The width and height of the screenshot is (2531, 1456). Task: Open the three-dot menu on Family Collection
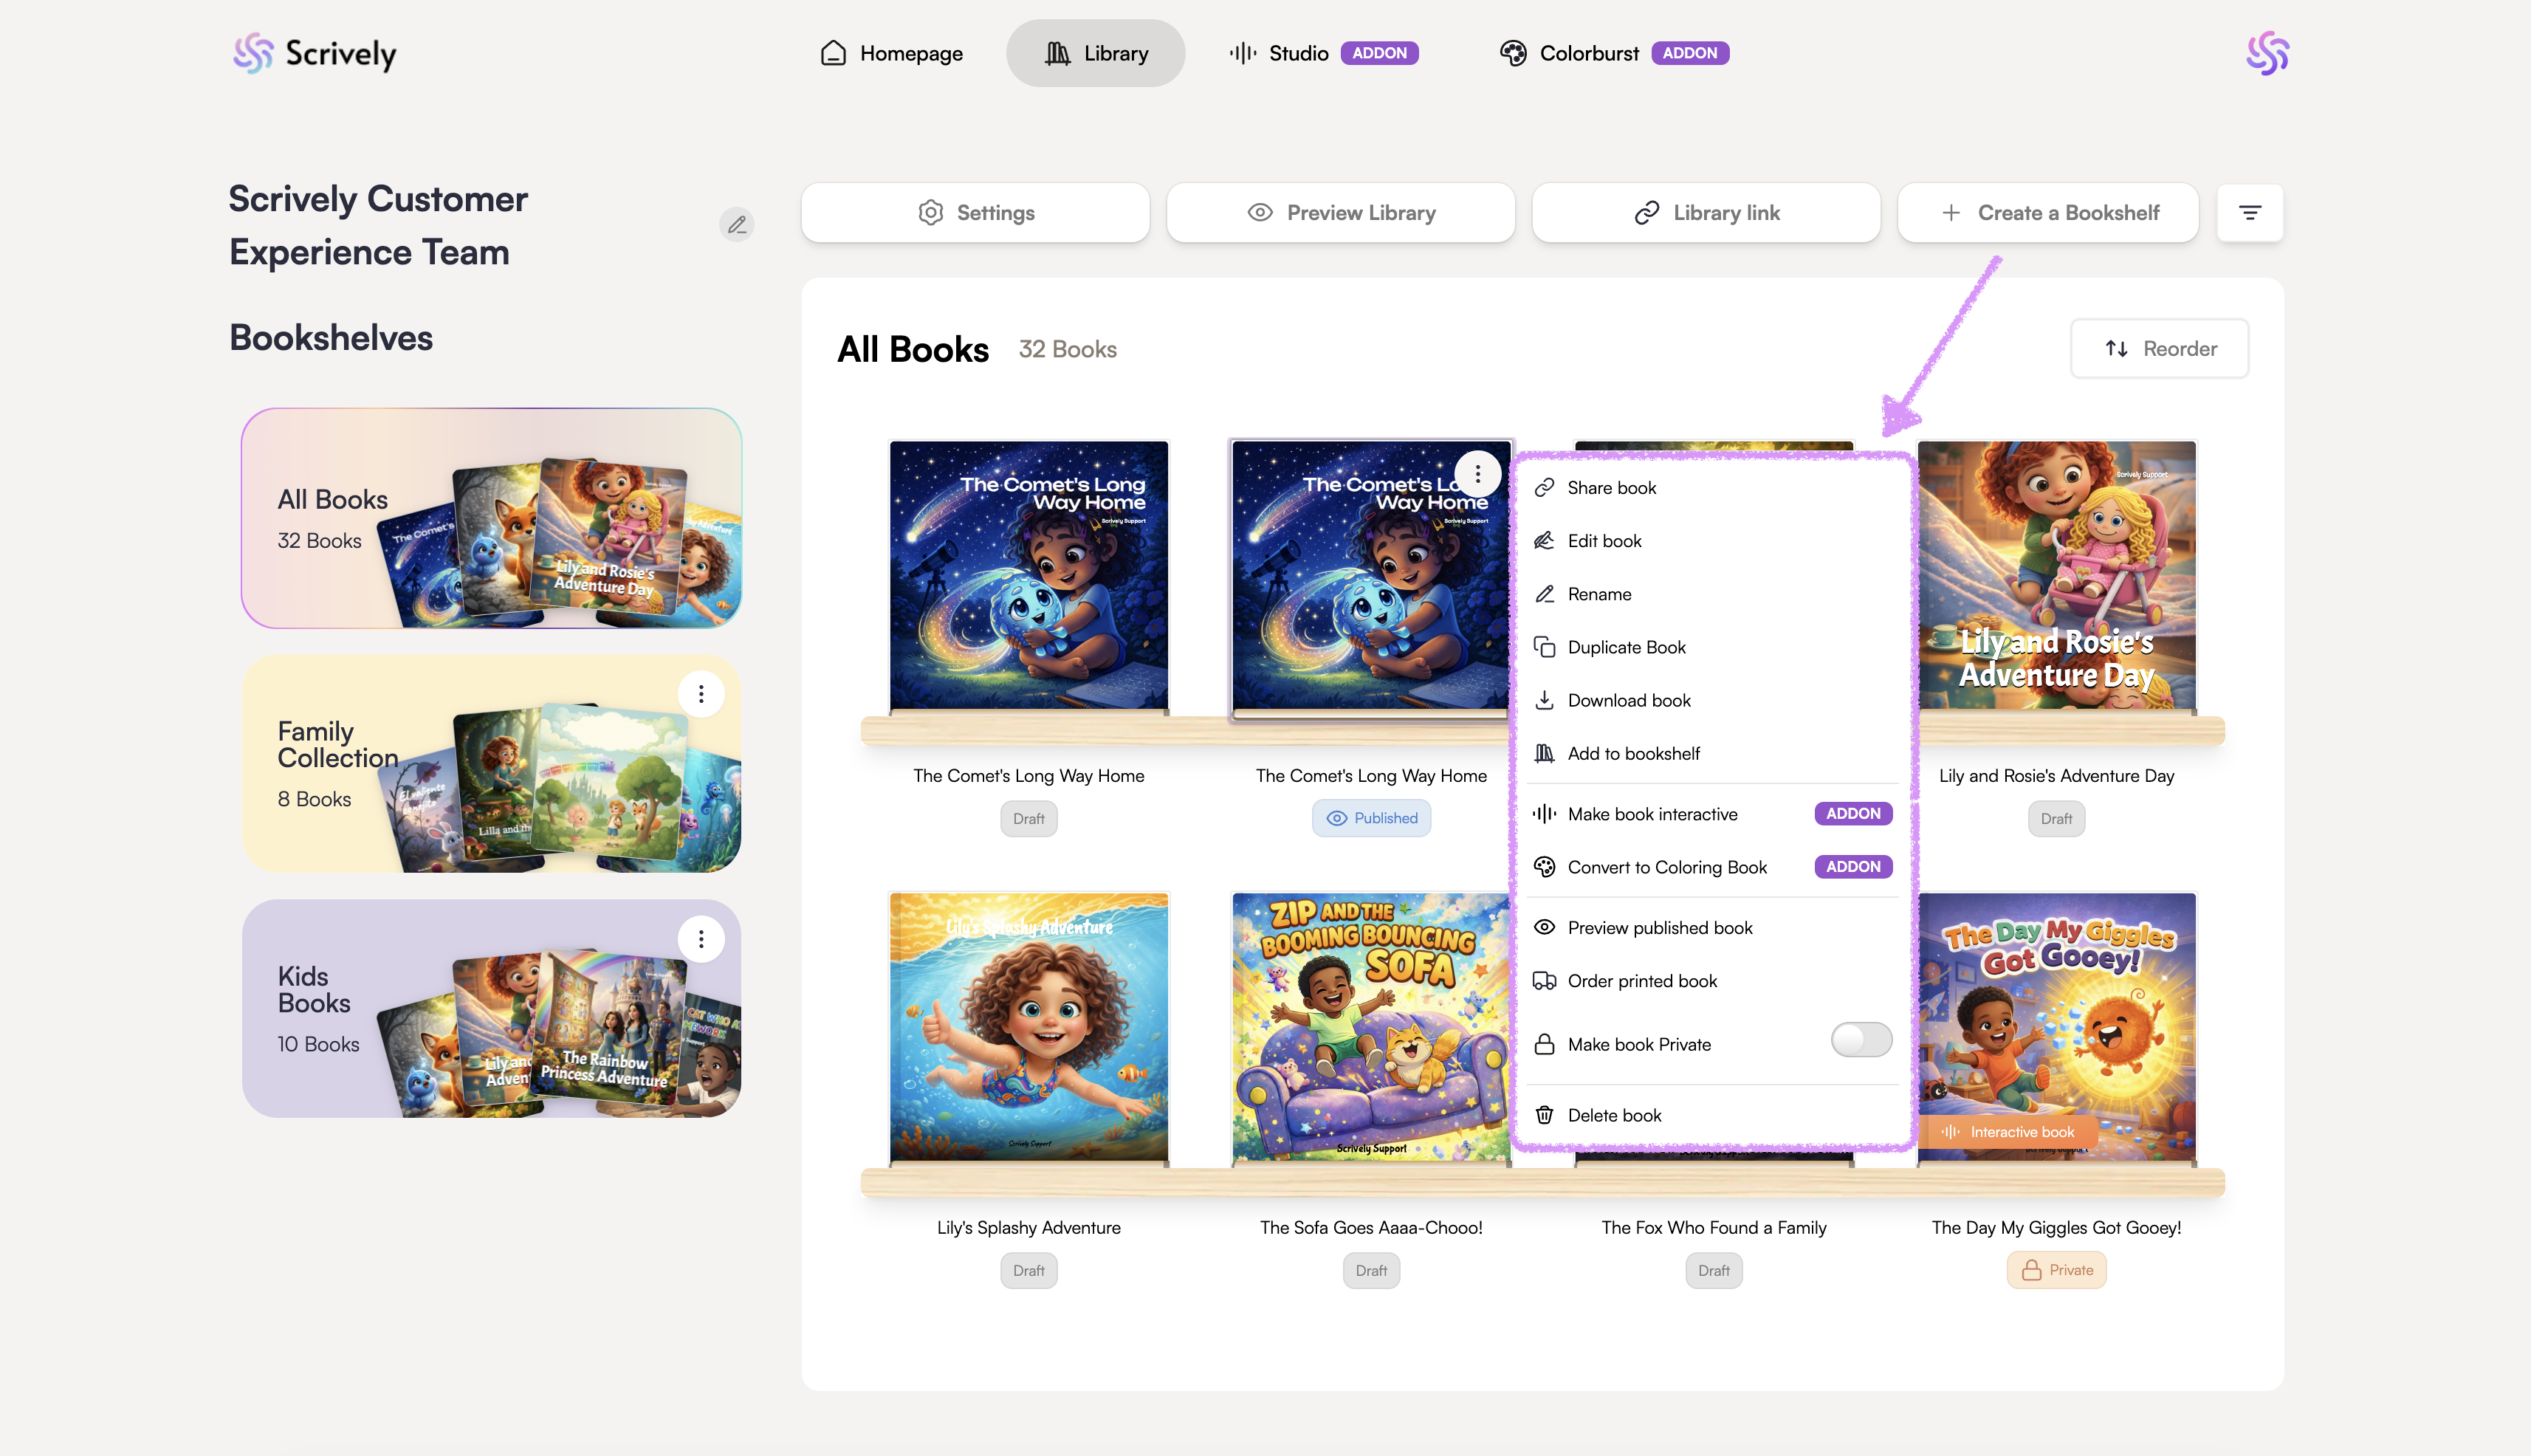[701, 693]
